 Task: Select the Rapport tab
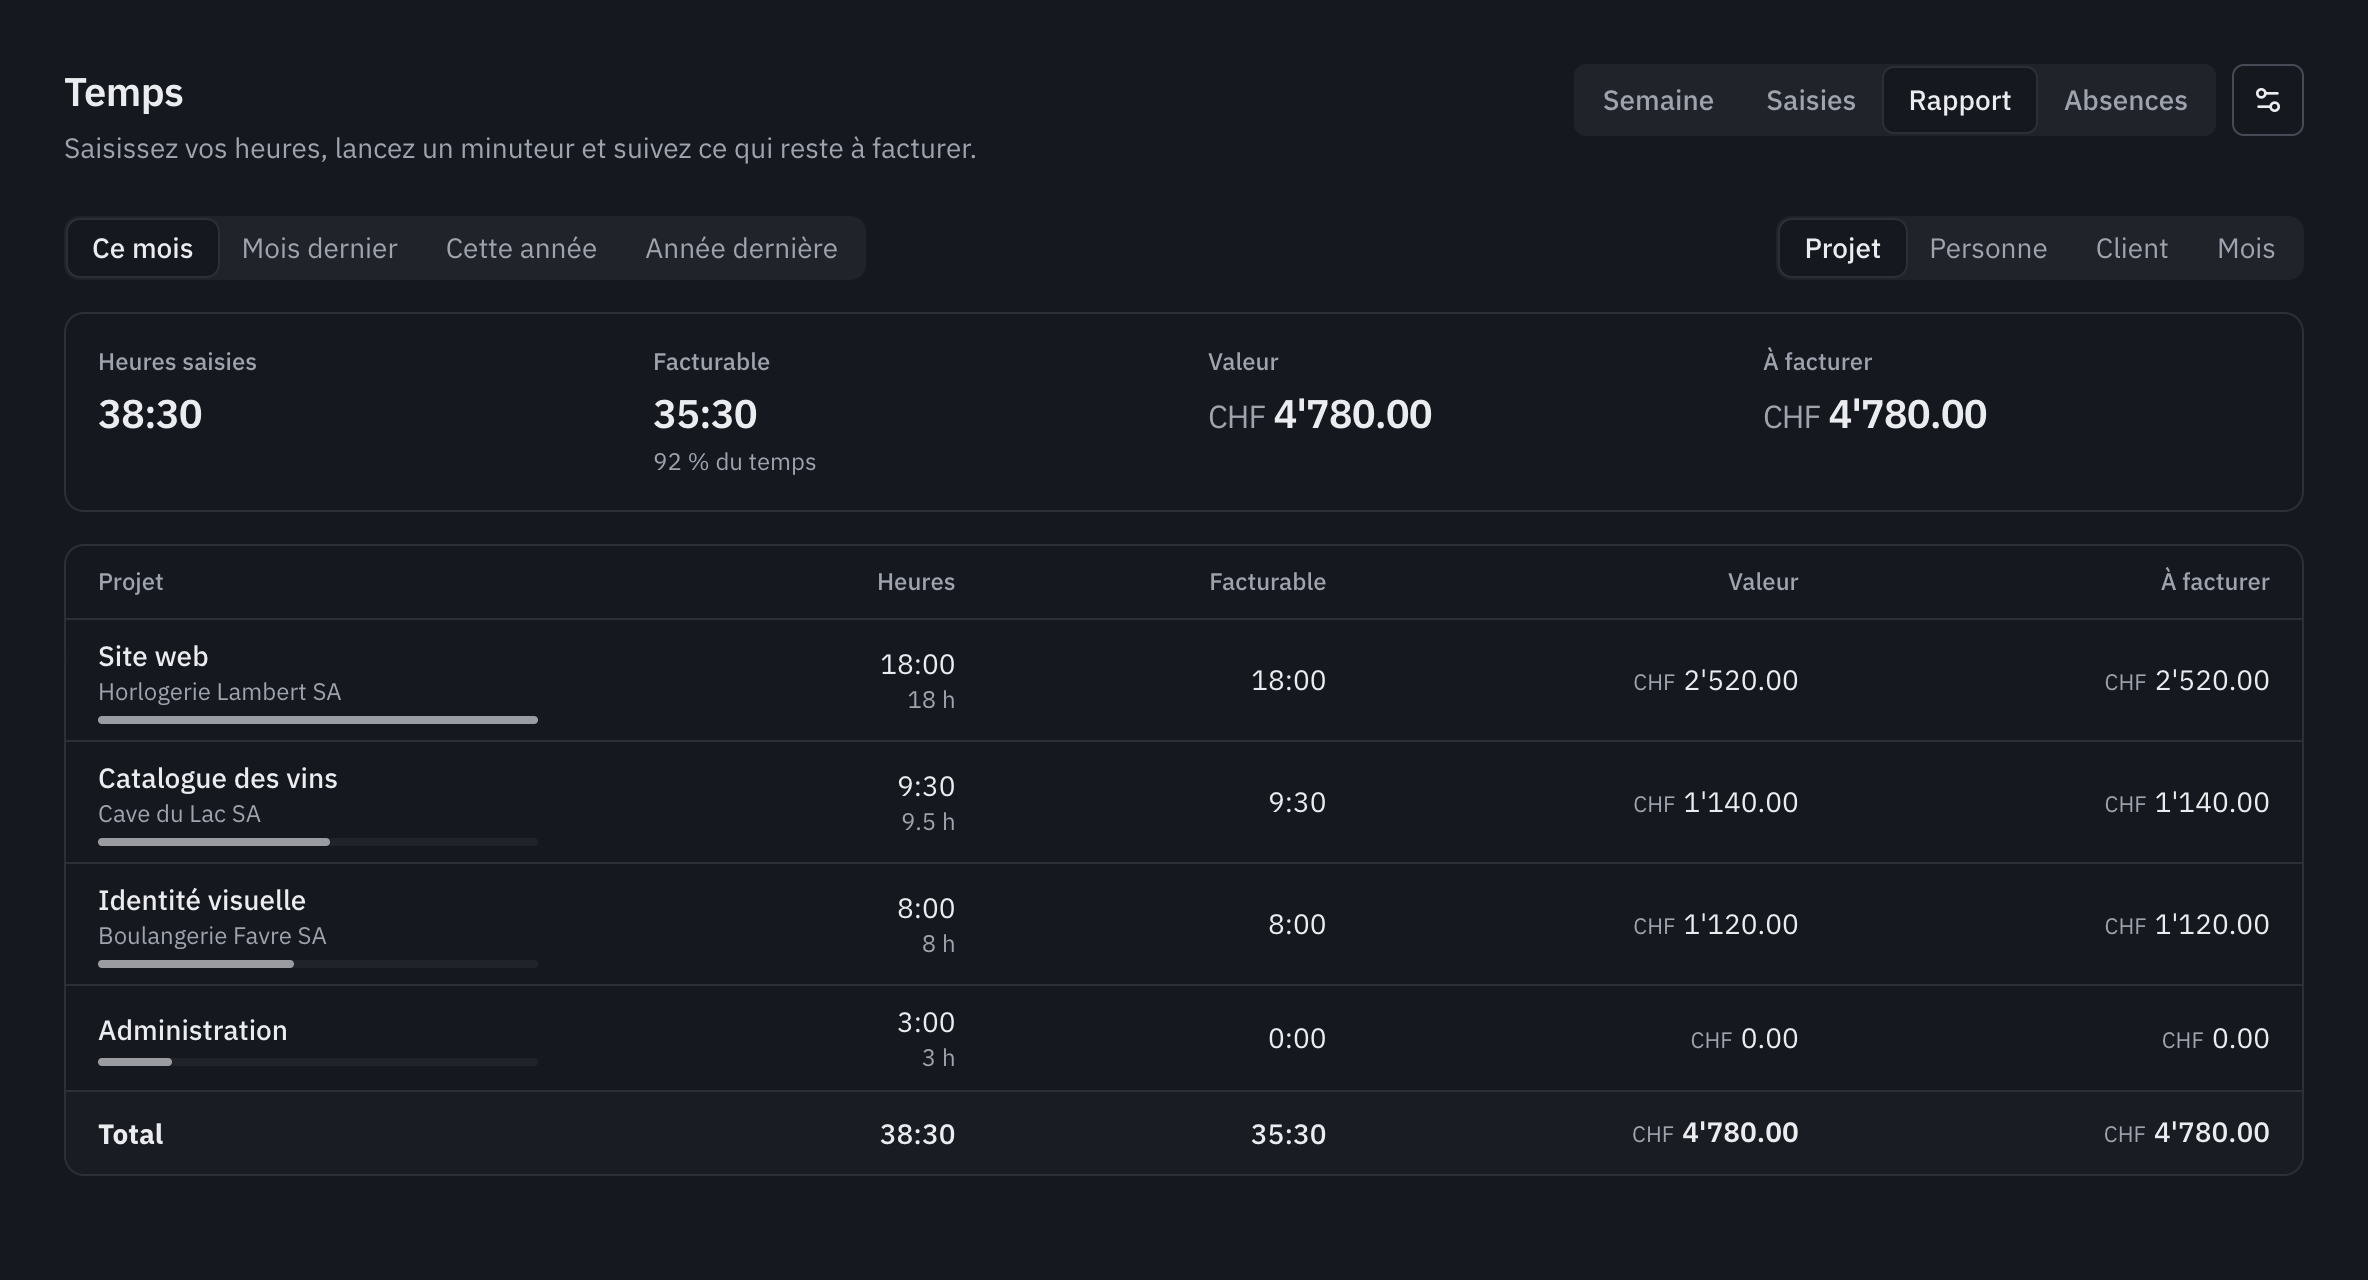click(x=1959, y=100)
